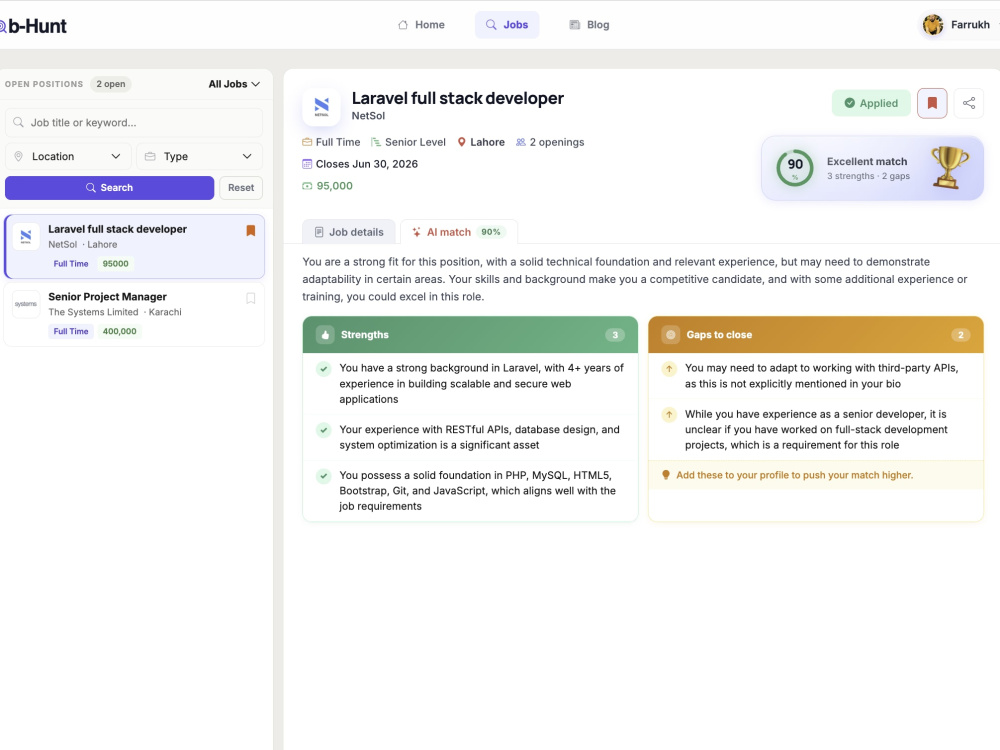Click the 2 openings people icon
Viewport: 1000px width, 750px height.
(x=521, y=142)
